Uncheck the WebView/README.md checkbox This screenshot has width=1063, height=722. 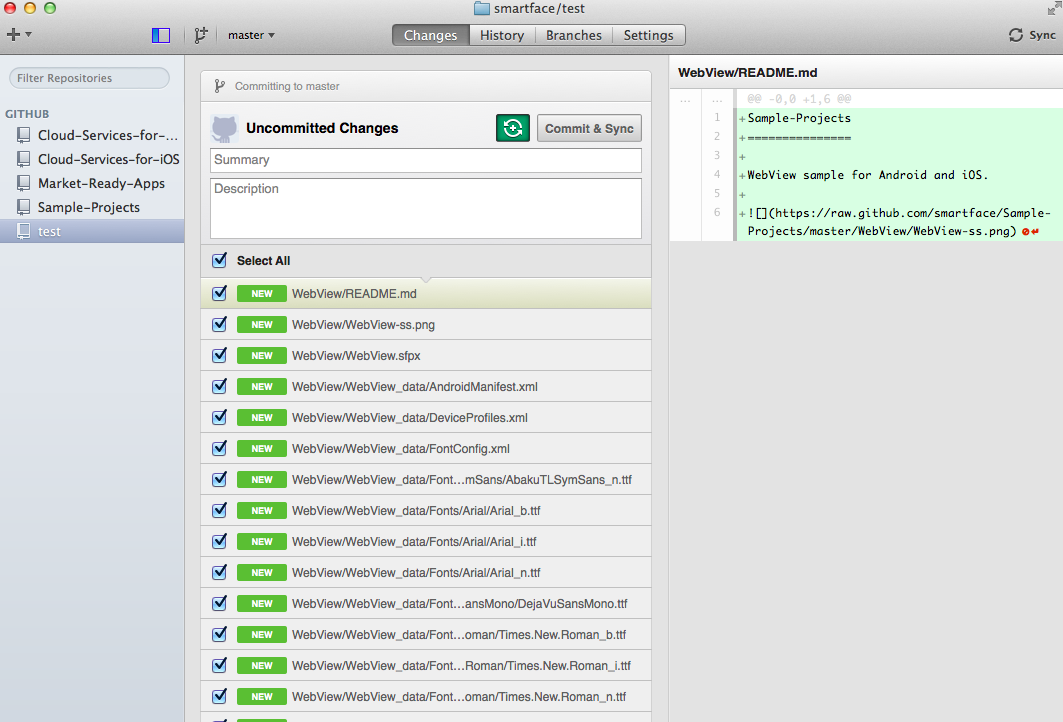click(219, 293)
